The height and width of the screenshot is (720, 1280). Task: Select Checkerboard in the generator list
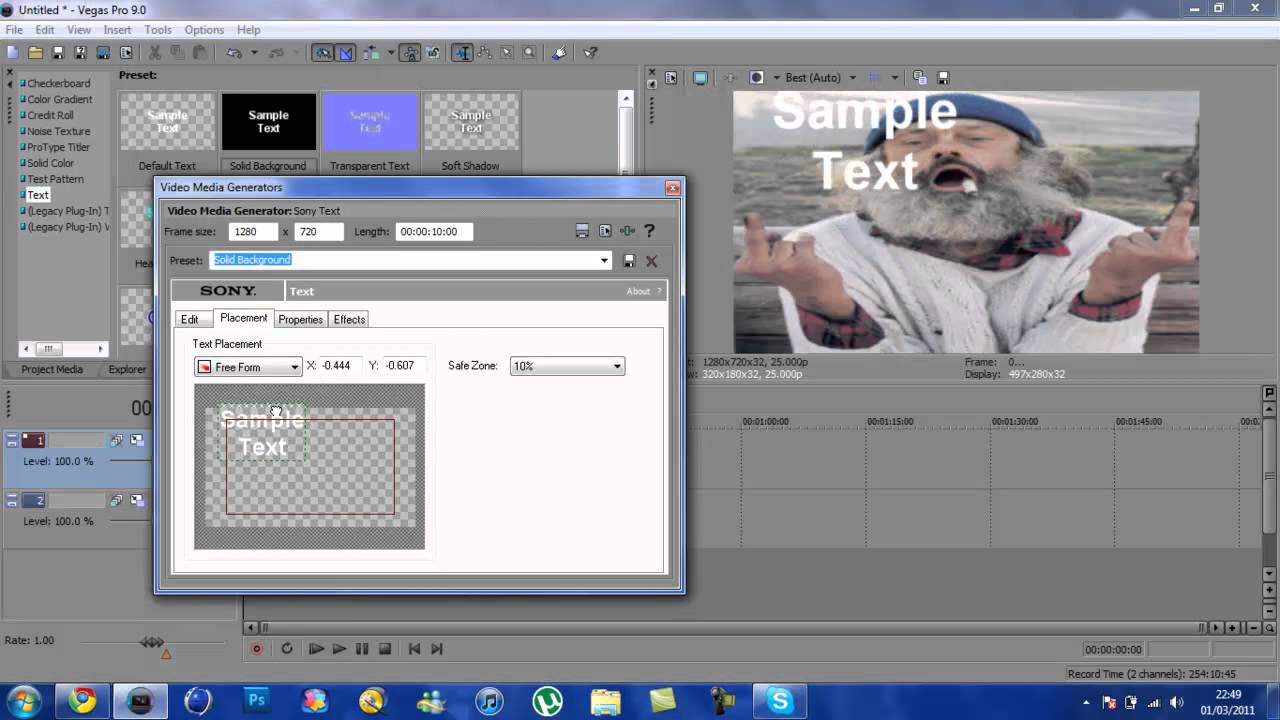(x=58, y=83)
